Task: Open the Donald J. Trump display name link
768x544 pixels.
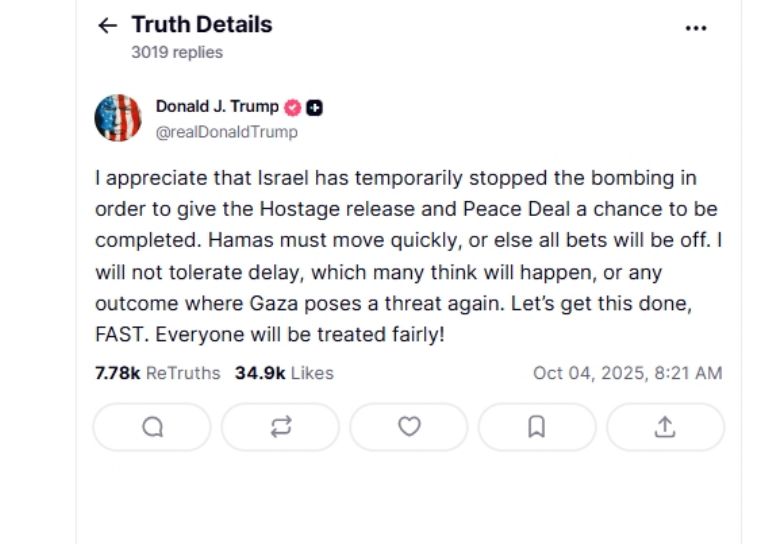Action: 217,107
